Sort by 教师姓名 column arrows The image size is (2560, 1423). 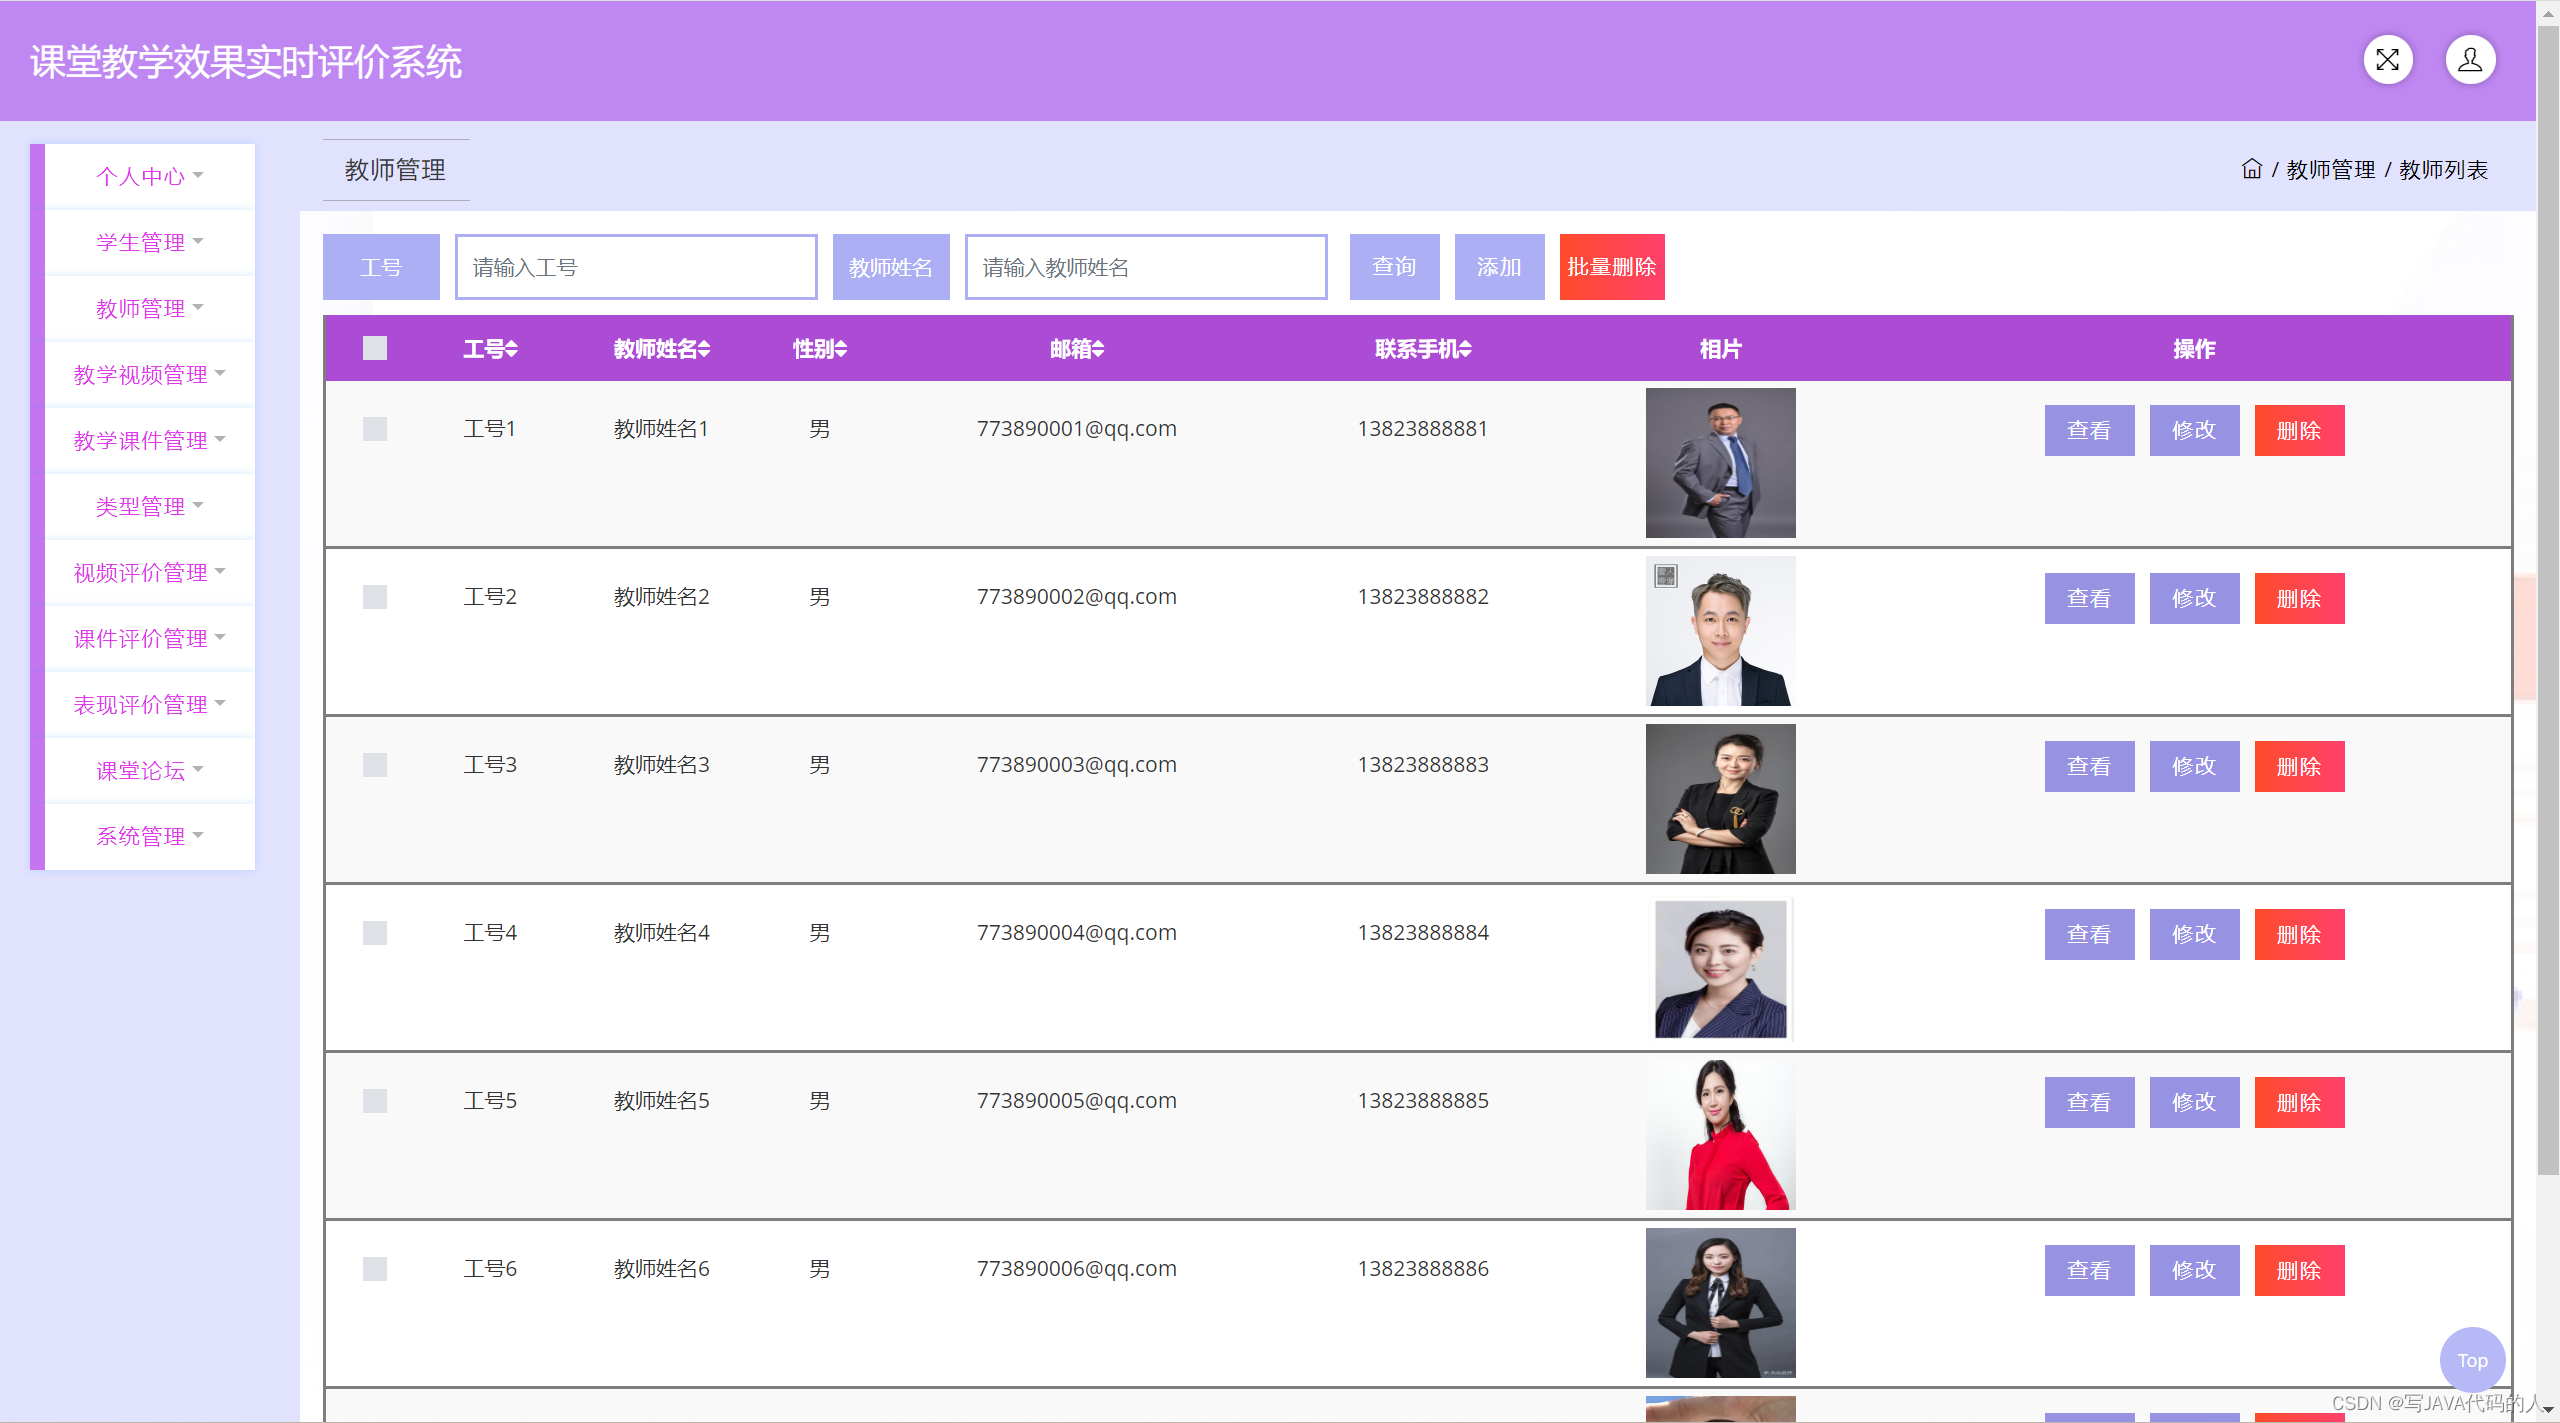pyautogui.click(x=704, y=349)
